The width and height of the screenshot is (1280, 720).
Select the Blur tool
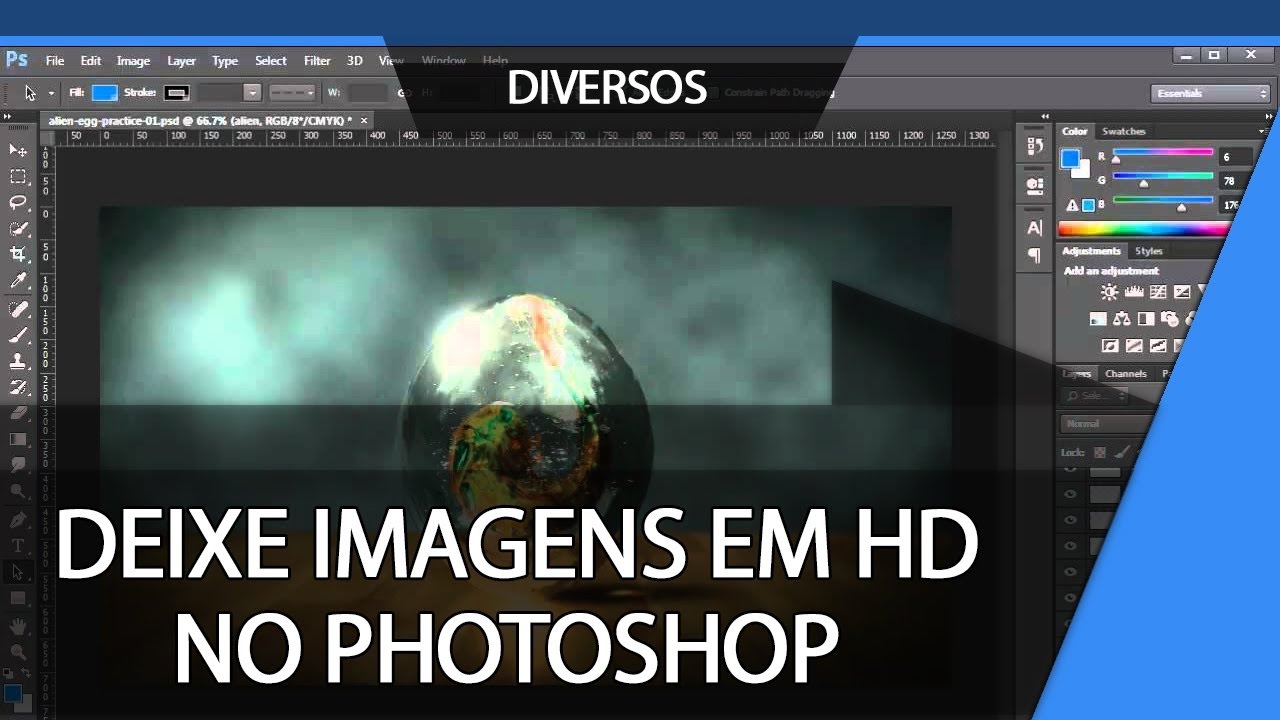tap(18, 465)
